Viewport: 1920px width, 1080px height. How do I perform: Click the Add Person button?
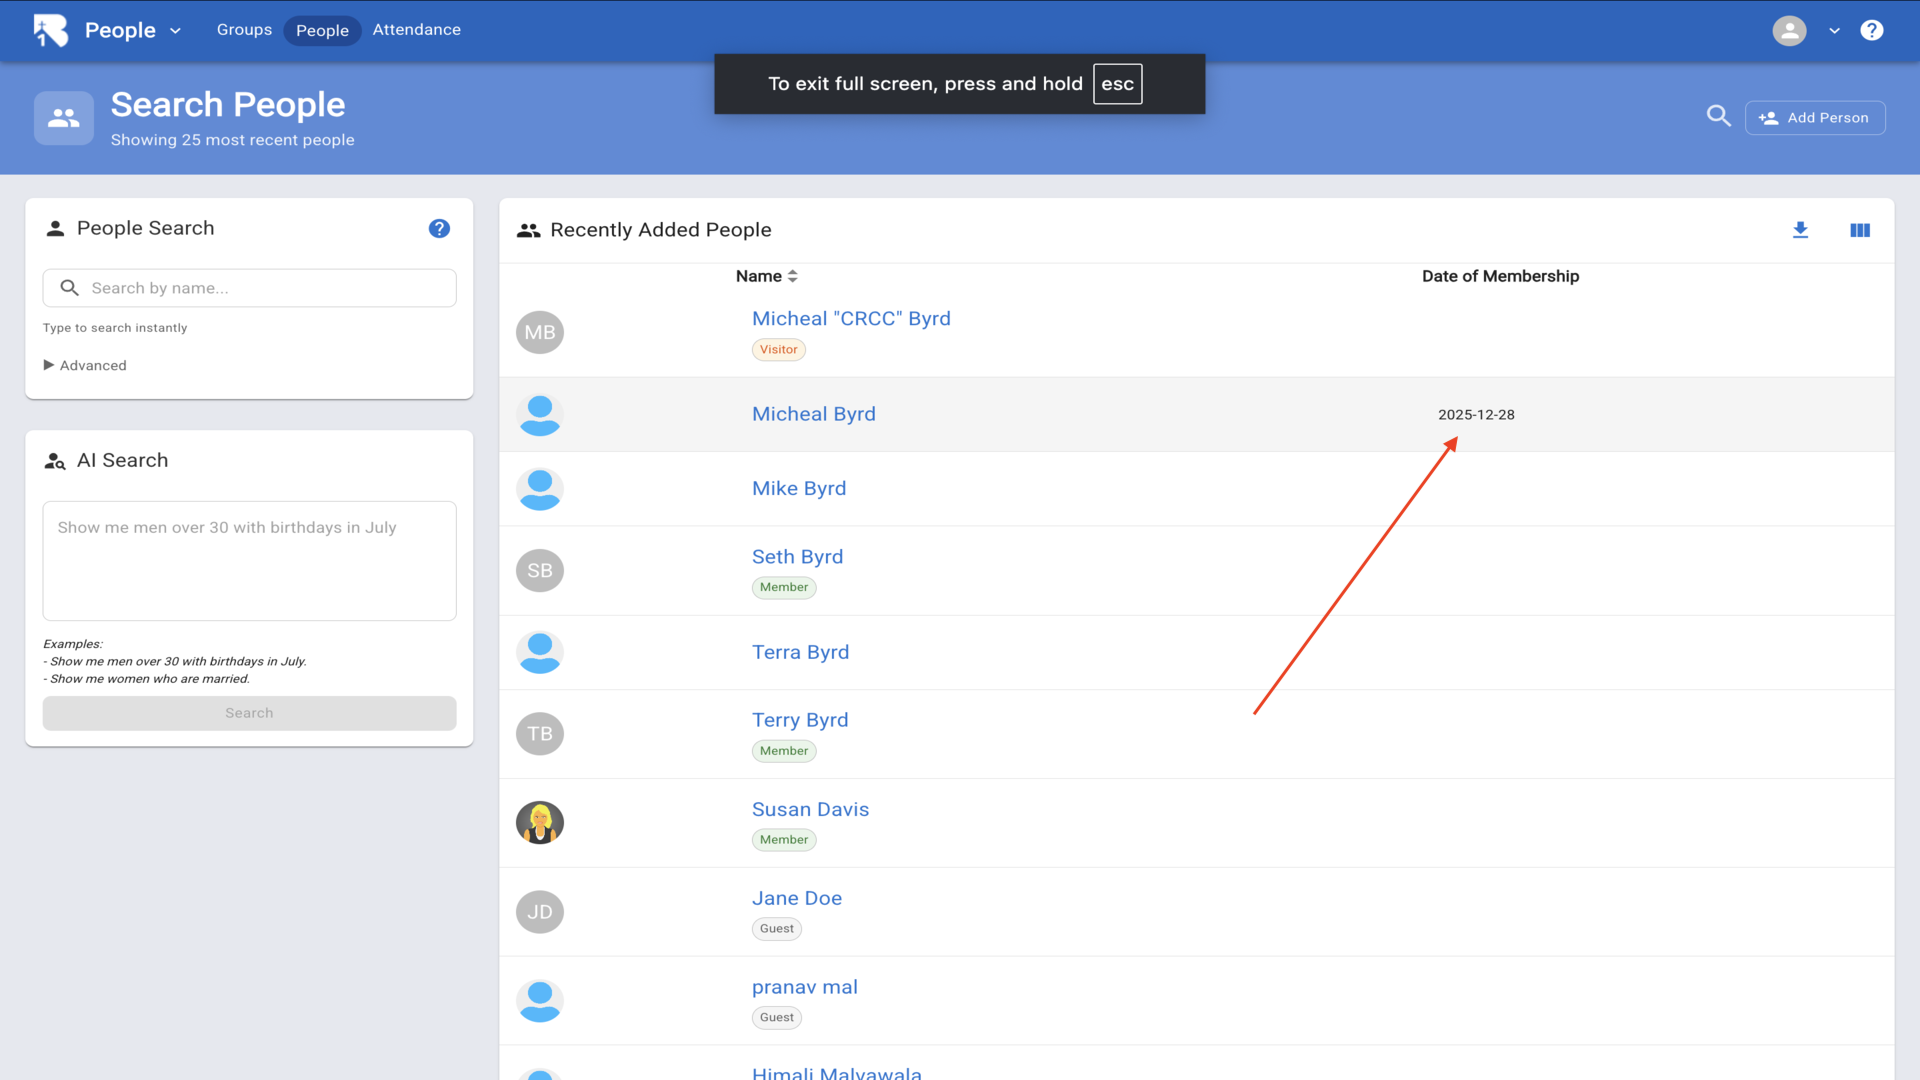[1815, 117]
